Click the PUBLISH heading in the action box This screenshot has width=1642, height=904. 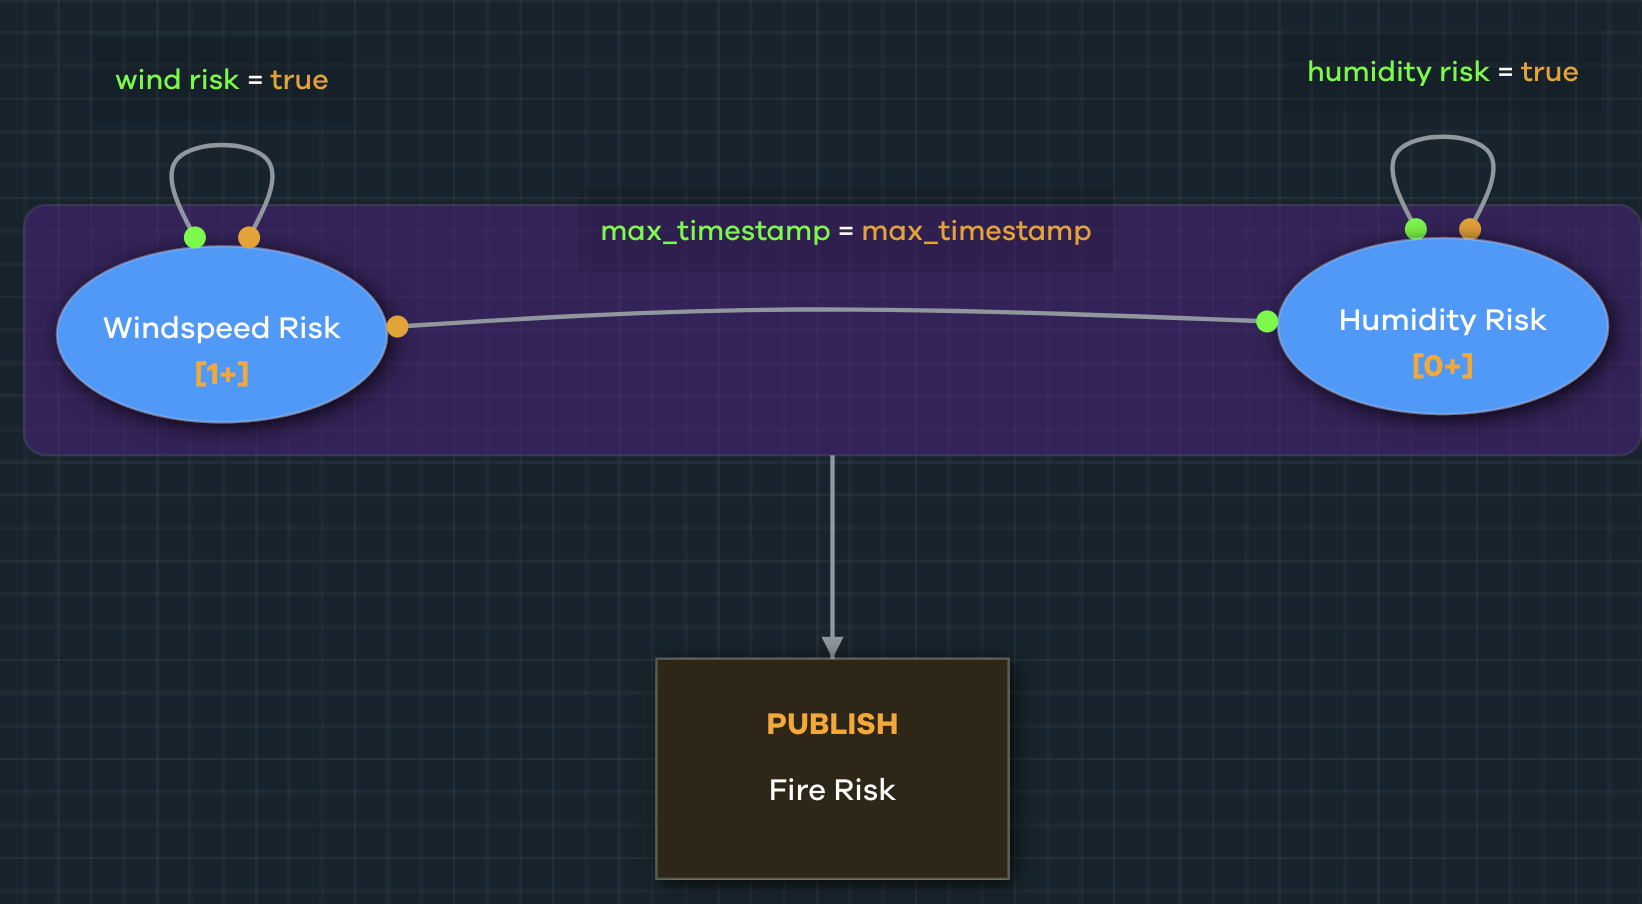[x=832, y=724]
